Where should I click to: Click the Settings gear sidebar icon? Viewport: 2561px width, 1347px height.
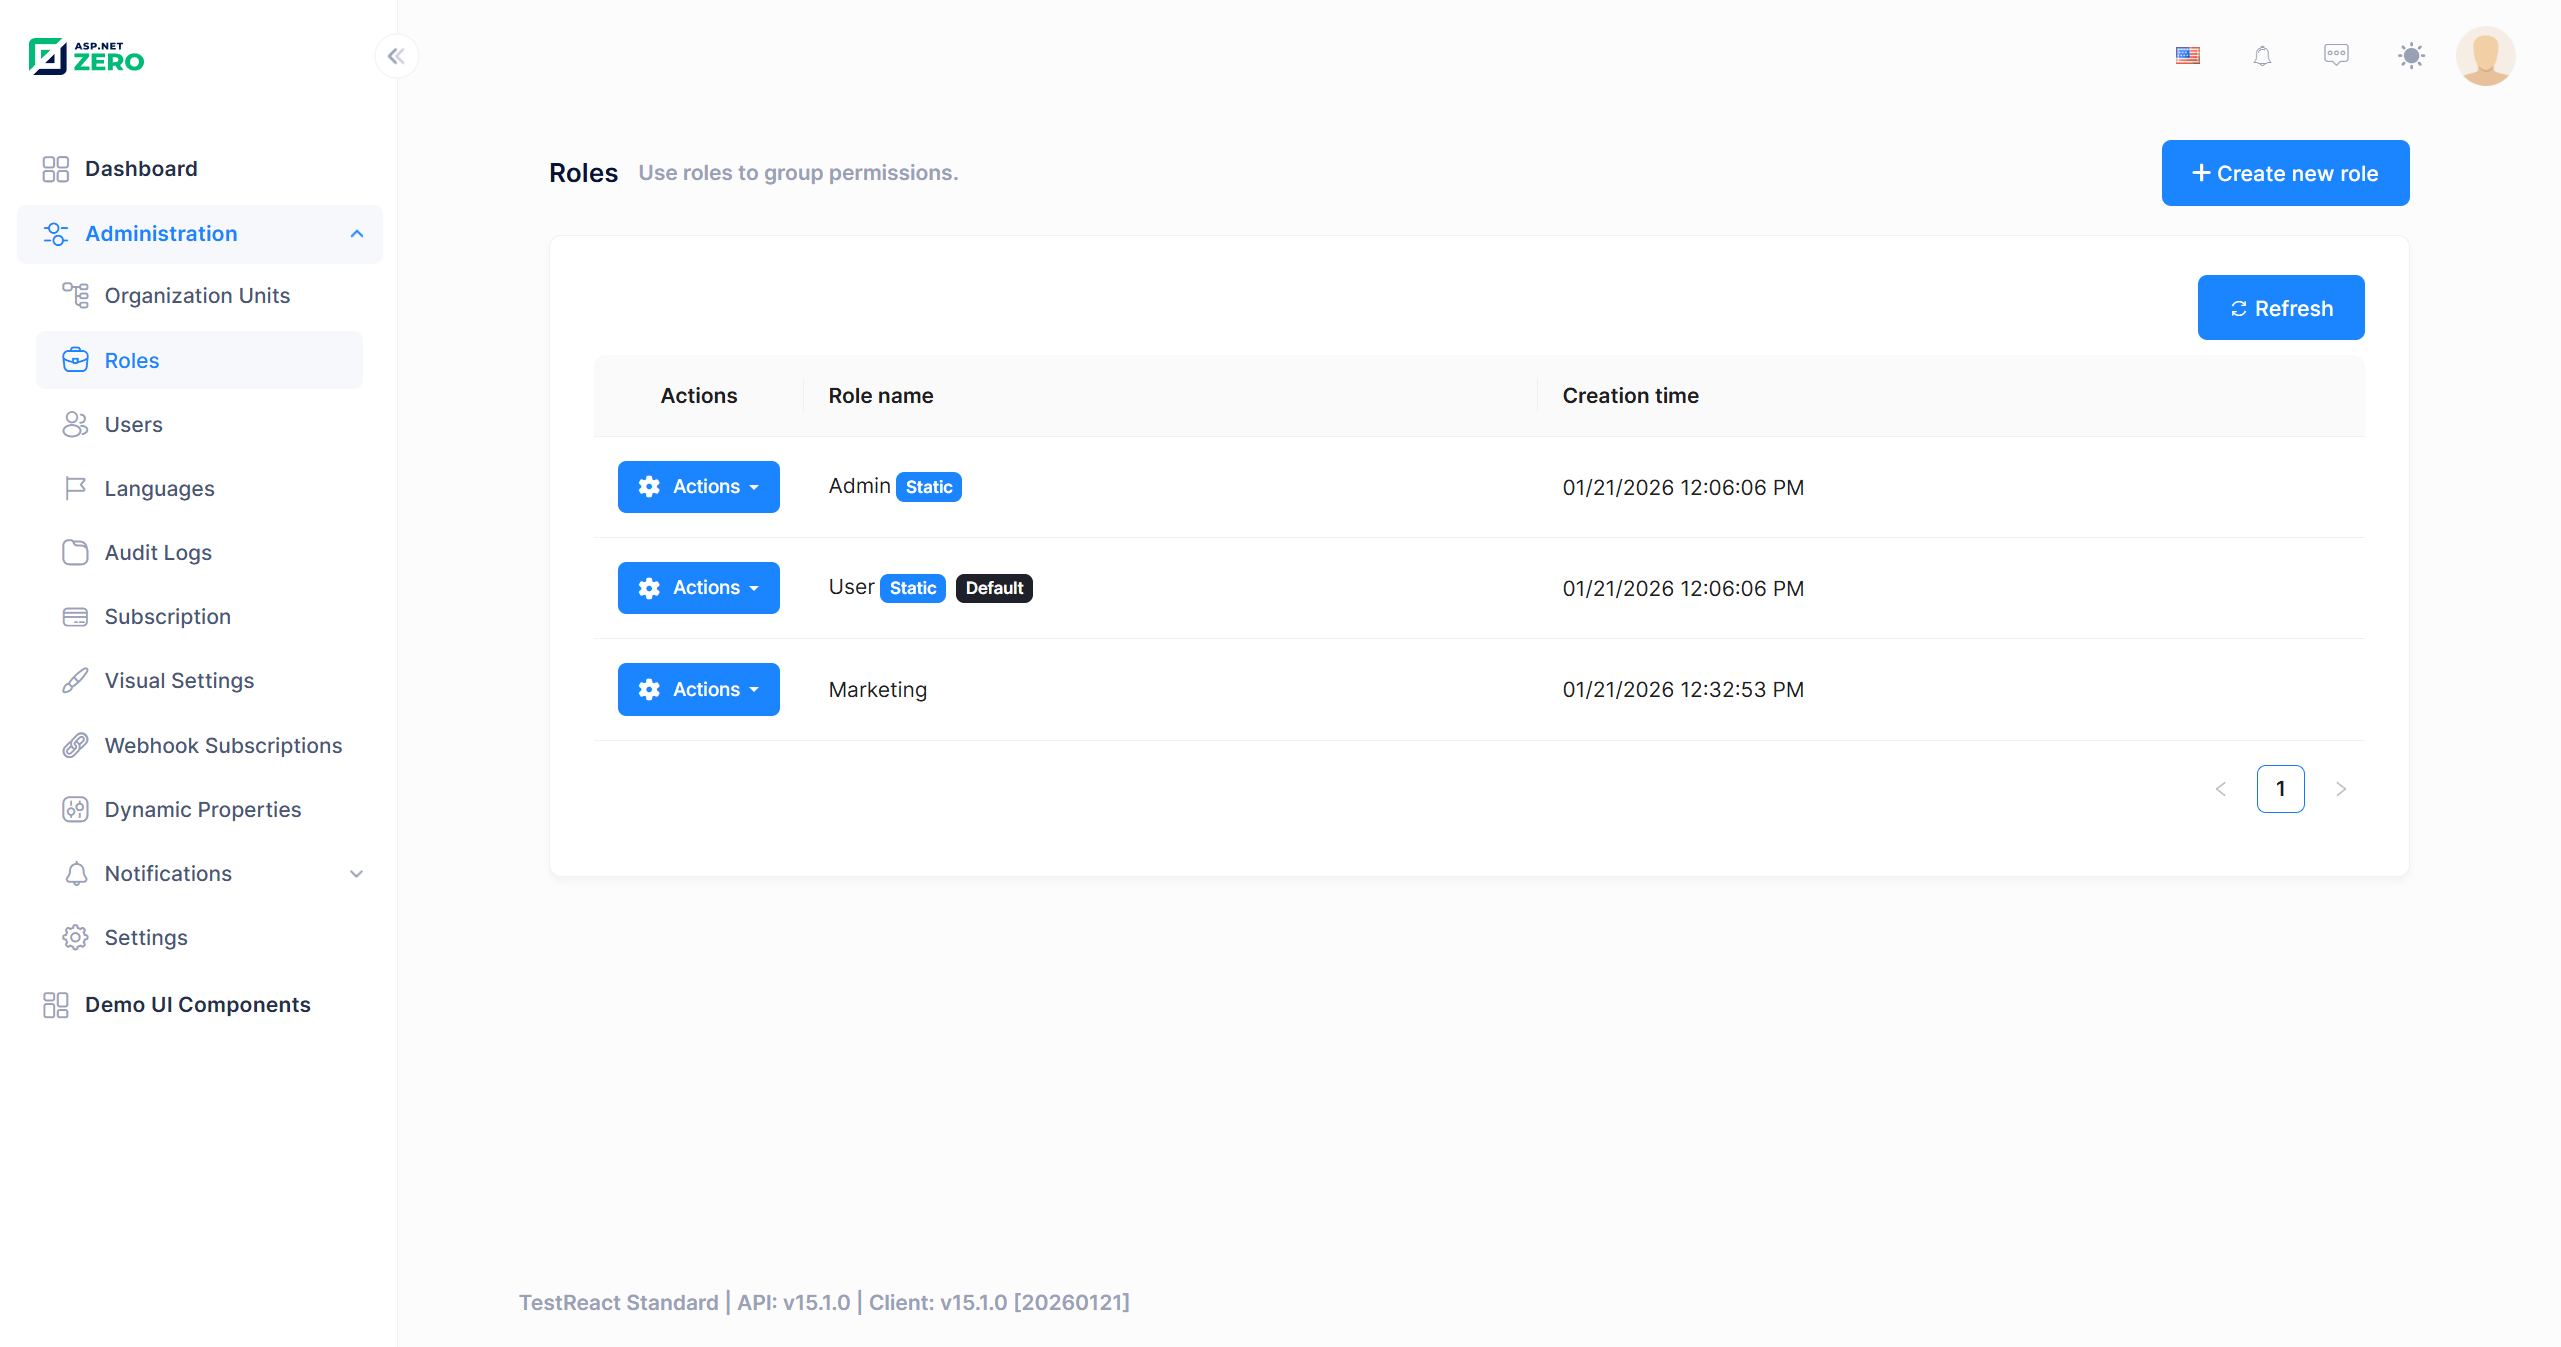pos(76,938)
